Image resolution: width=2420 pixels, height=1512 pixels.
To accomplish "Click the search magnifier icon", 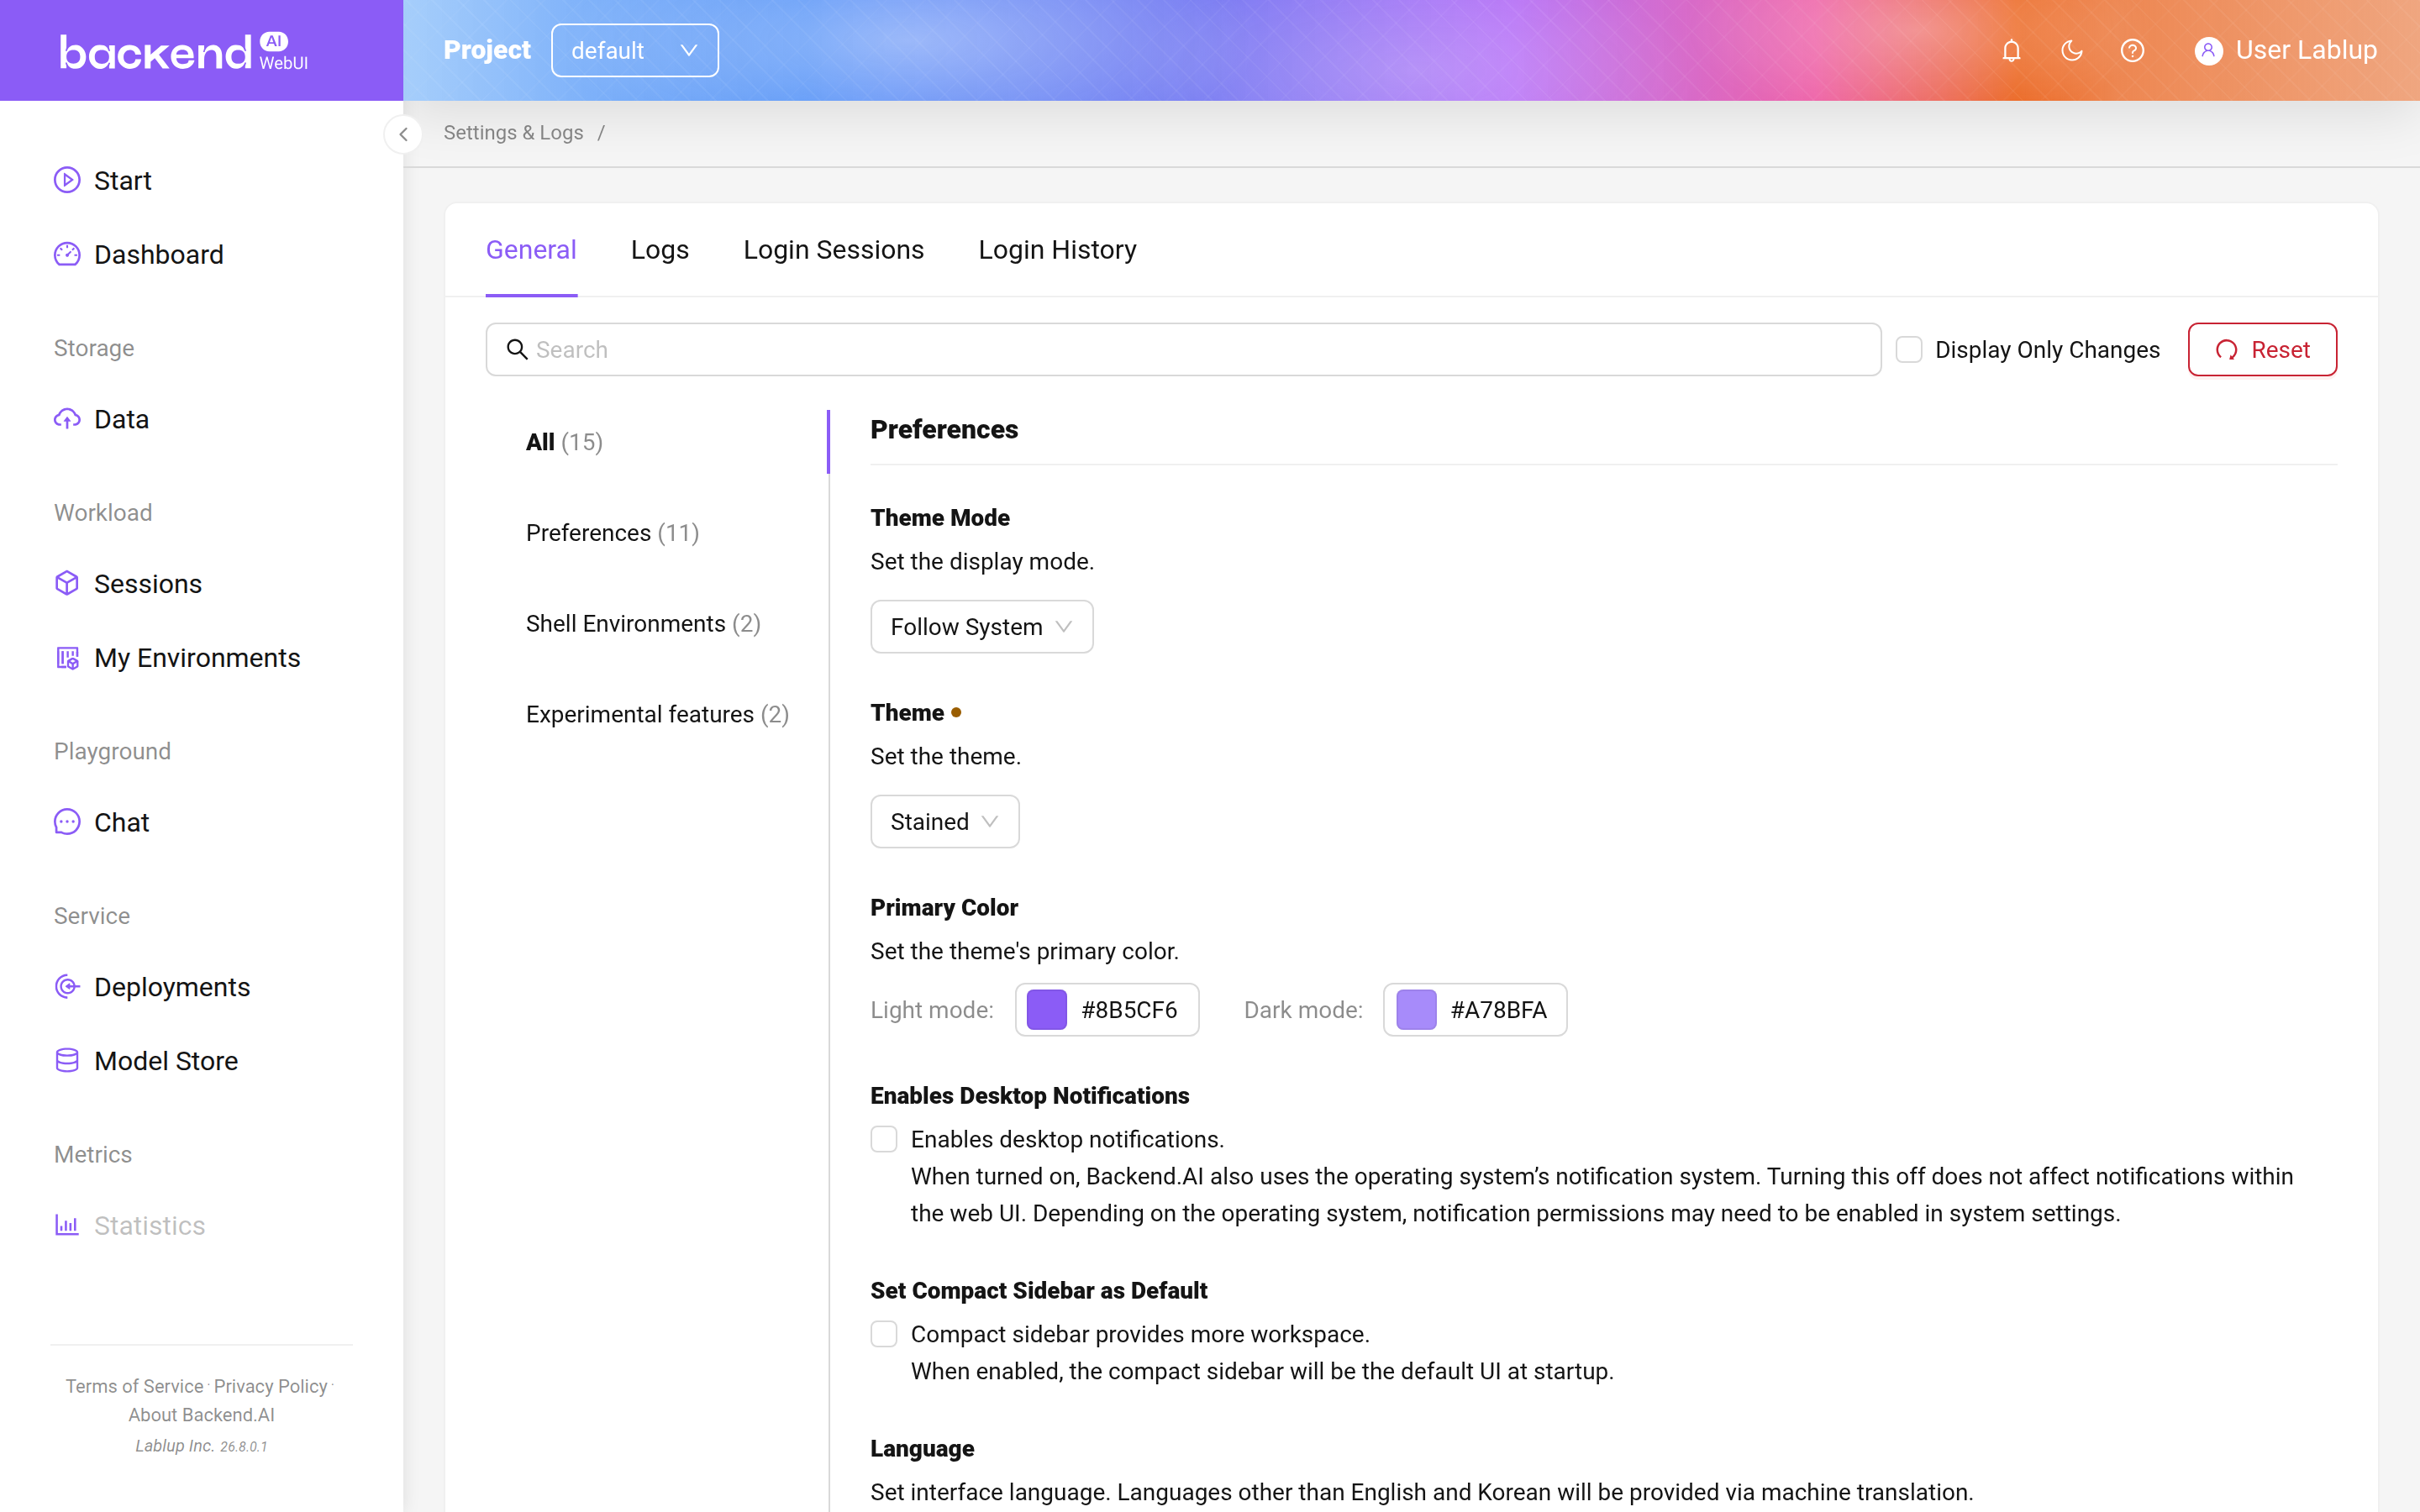I will click(517, 349).
